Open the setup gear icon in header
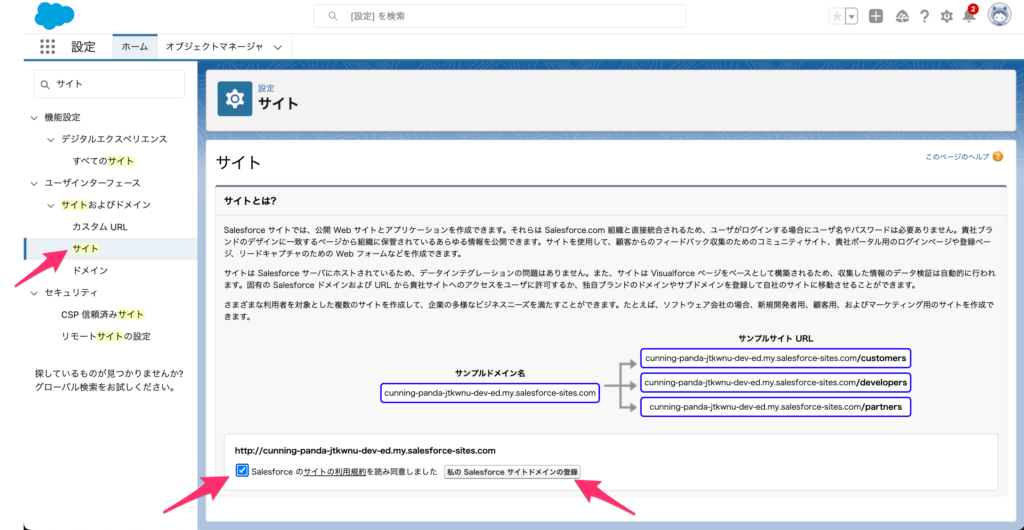This screenshot has height=530, width=1024. [x=946, y=17]
